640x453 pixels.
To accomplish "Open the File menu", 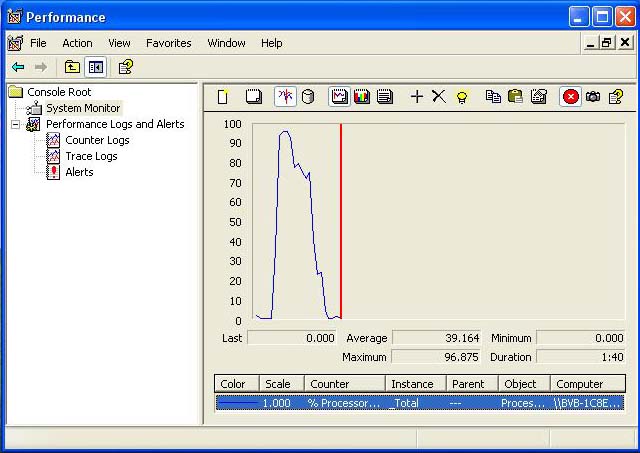I will 38,43.
